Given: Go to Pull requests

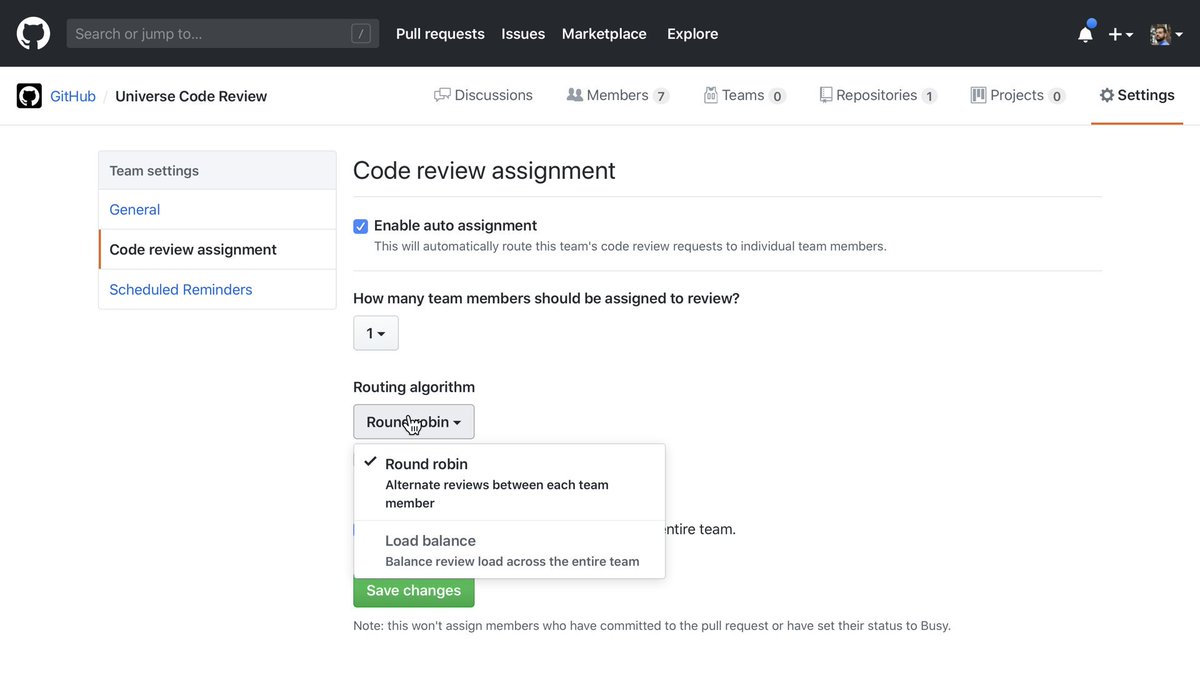Looking at the screenshot, I should pyautogui.click(x=440, y=34).
